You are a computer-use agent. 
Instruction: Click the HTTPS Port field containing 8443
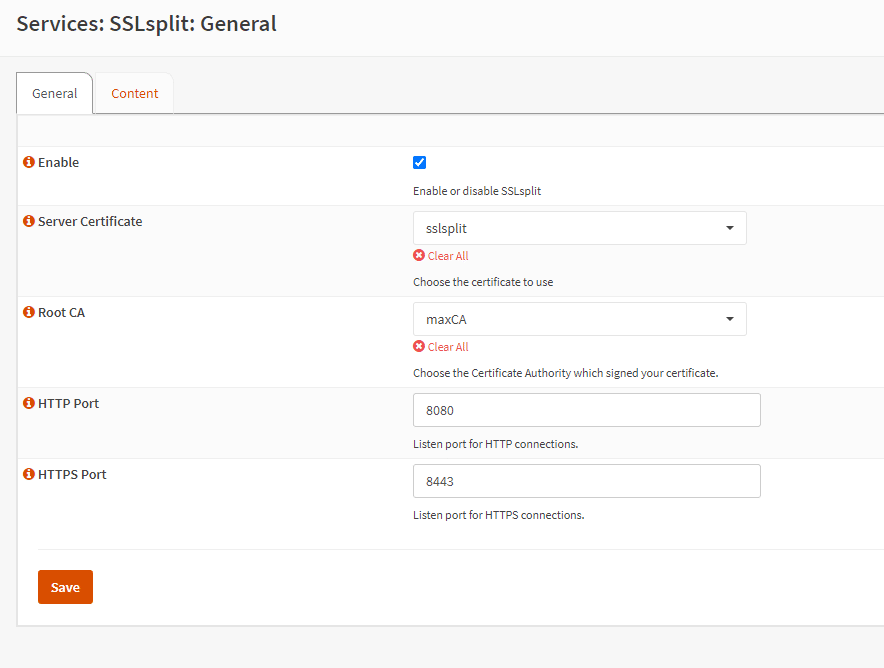(586, 481)
